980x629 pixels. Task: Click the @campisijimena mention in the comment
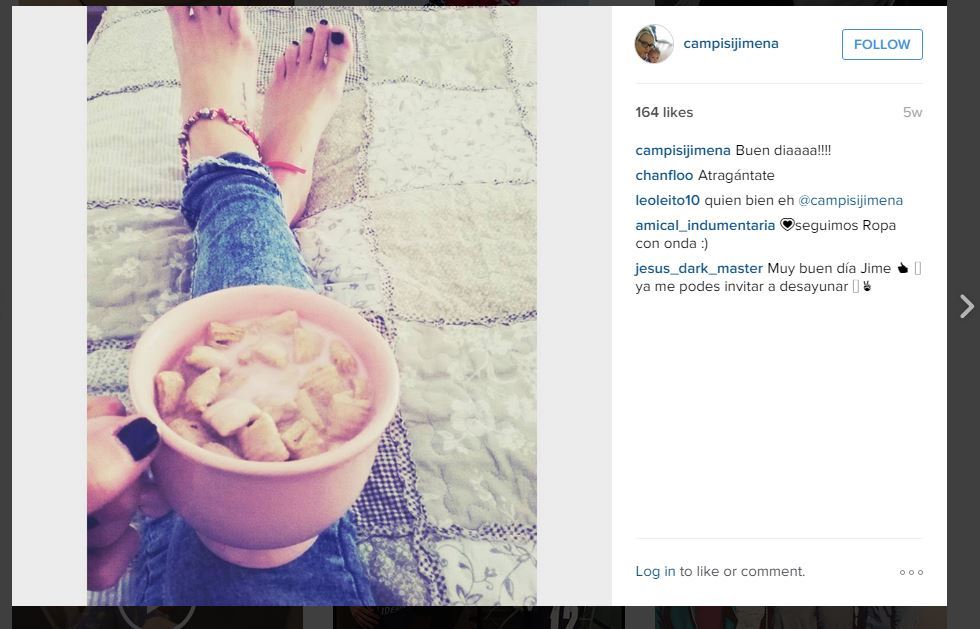tap(850, 201)
